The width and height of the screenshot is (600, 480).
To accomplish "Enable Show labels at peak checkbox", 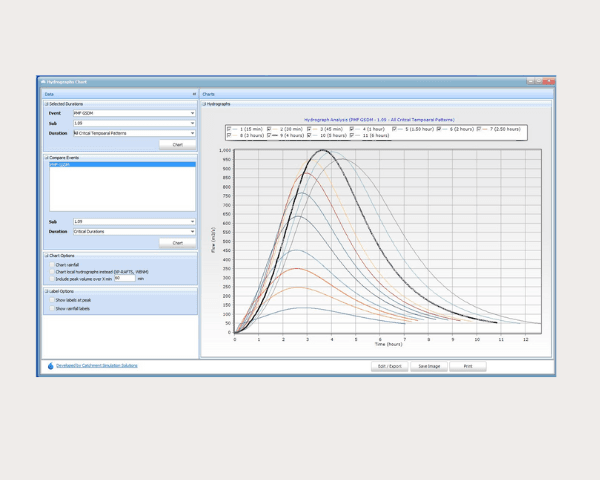I will click(52, 300).
